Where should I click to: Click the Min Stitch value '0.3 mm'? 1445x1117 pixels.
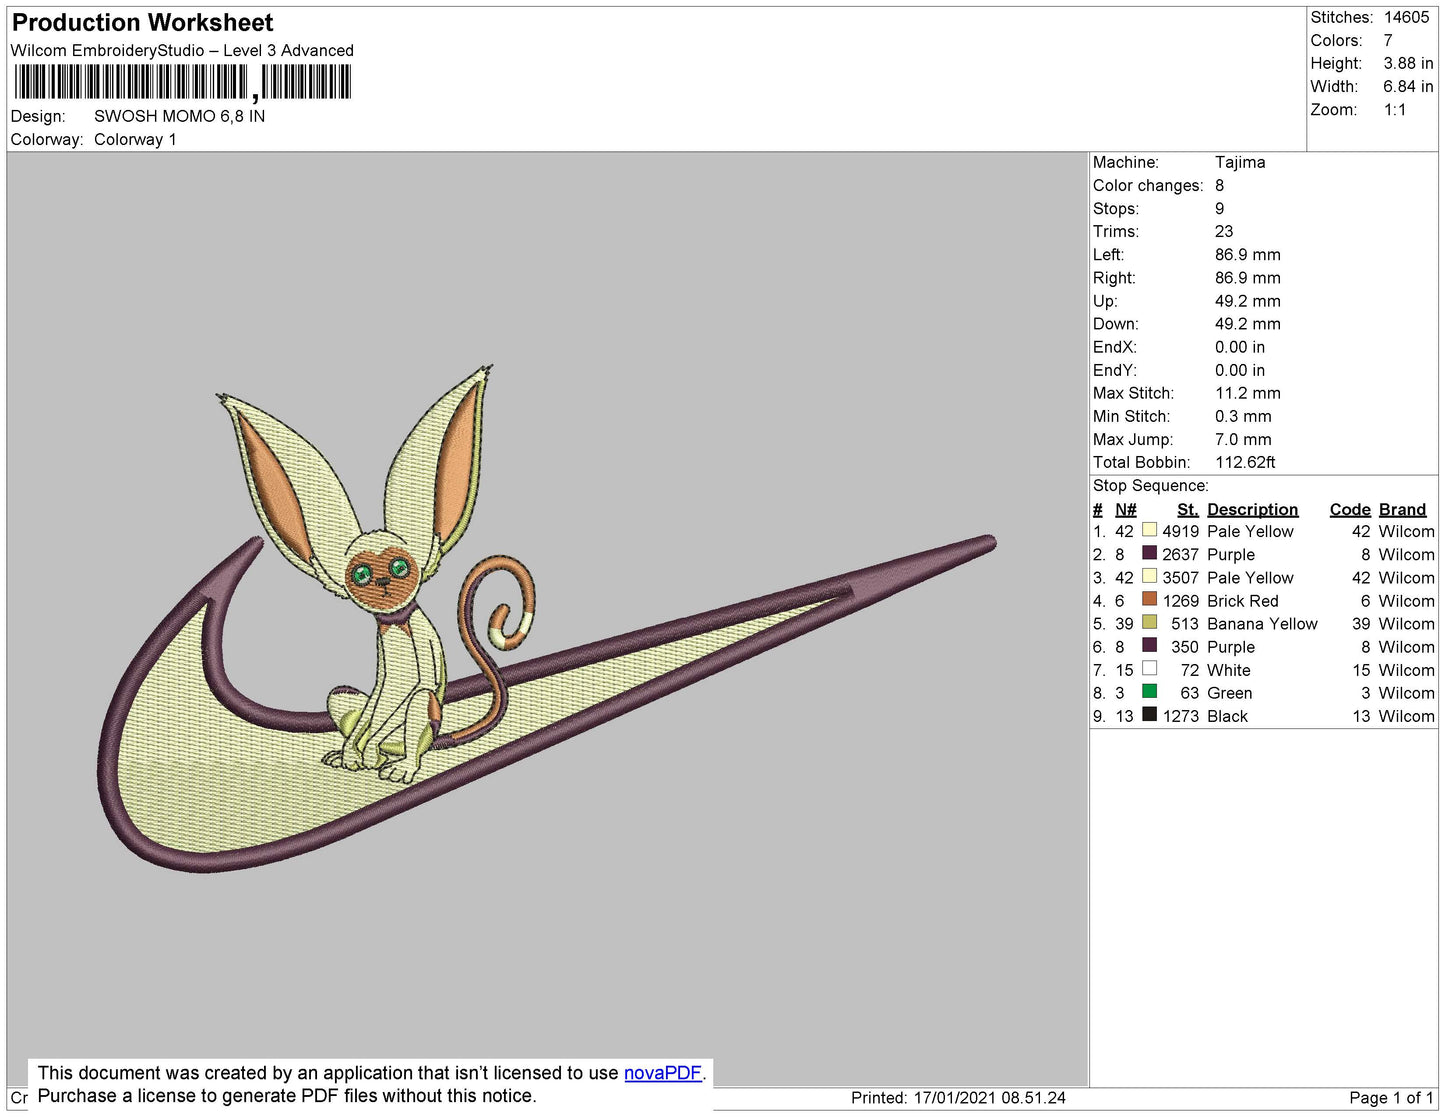pyautogui.click(x=1243, y=416)
